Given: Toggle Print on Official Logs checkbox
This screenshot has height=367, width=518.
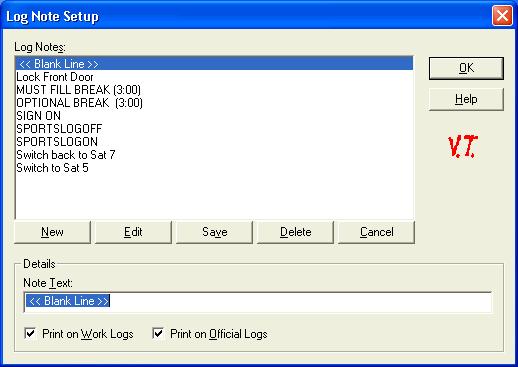Looking at the screenshot, I should click(x=158, y=333).
